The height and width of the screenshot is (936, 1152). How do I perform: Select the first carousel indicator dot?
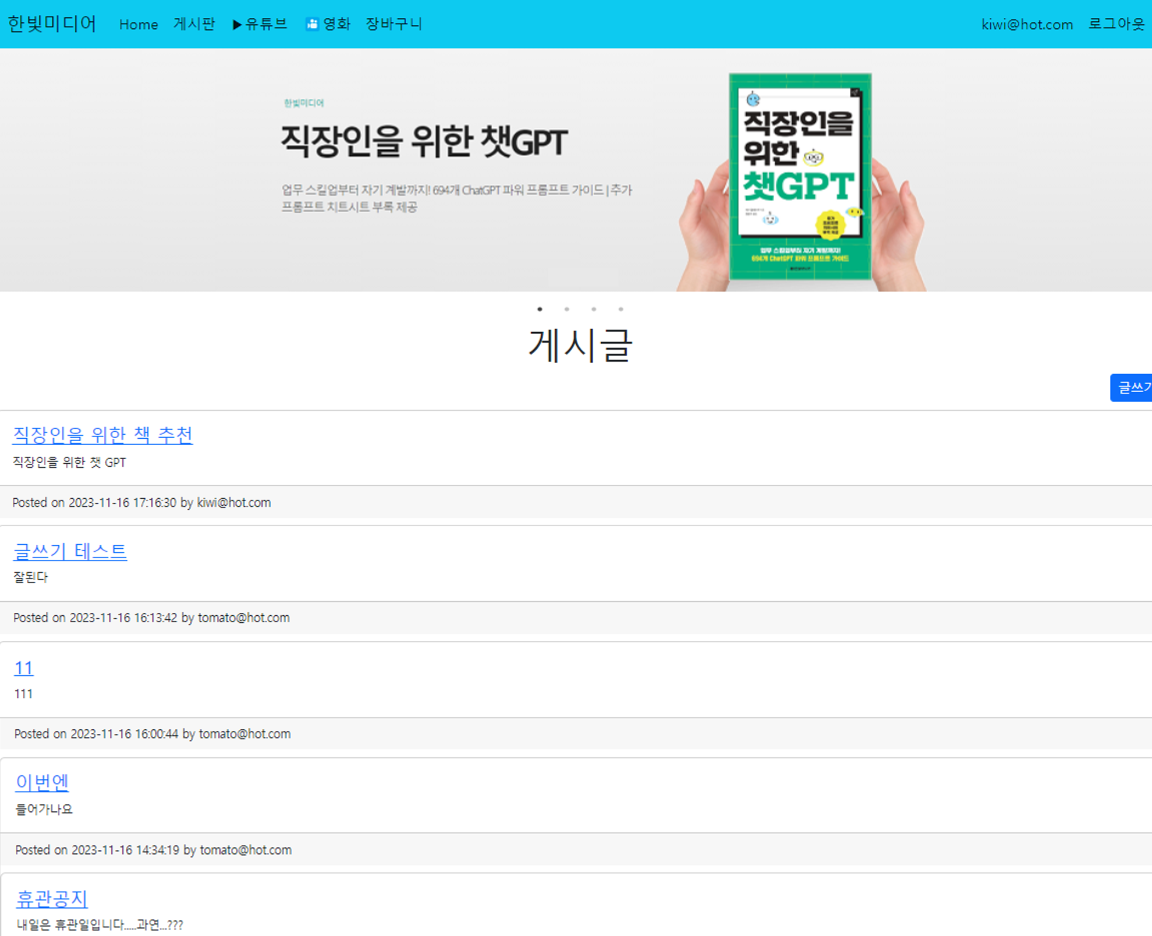(x=539, y=309)
